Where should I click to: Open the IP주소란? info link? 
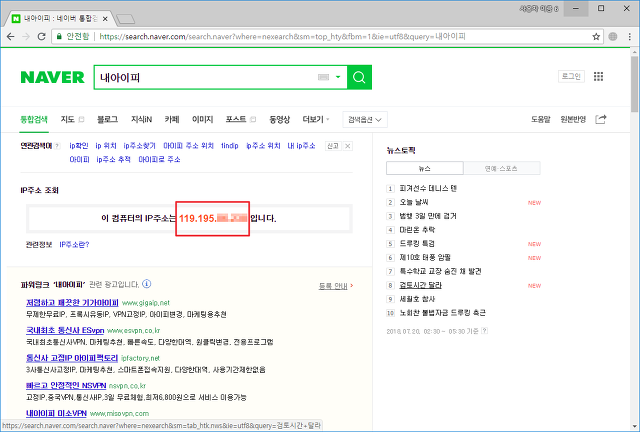click(x=74, y=245)
